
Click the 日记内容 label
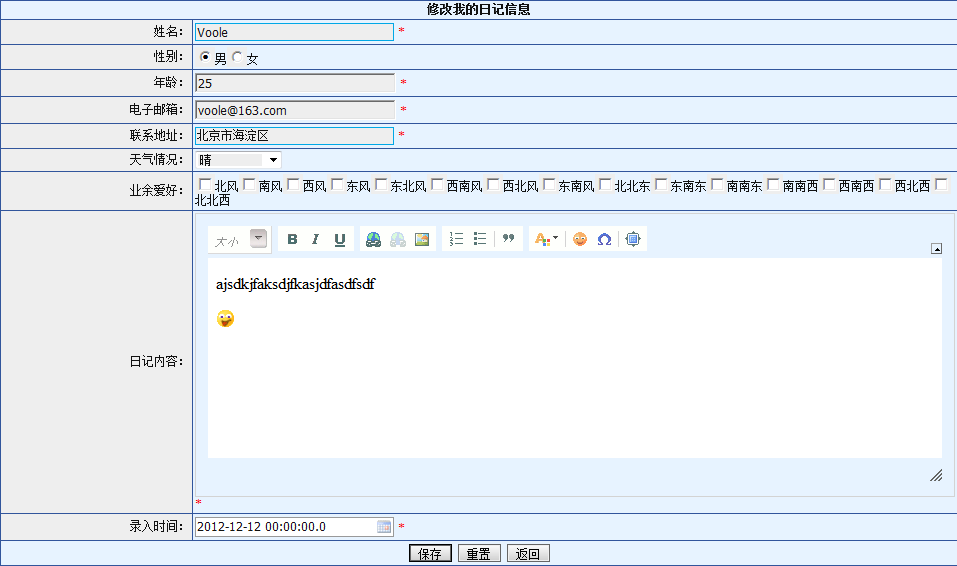pos(156,361)
